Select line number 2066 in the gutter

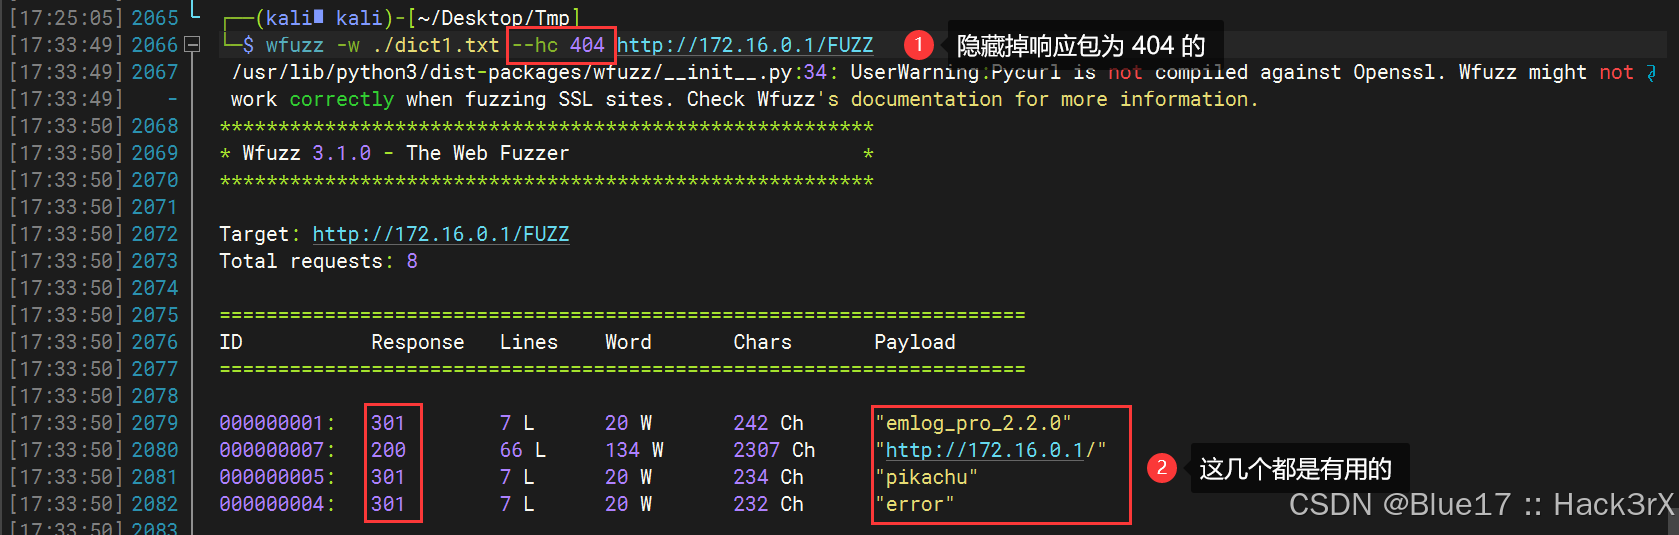(x=155, y=45)
